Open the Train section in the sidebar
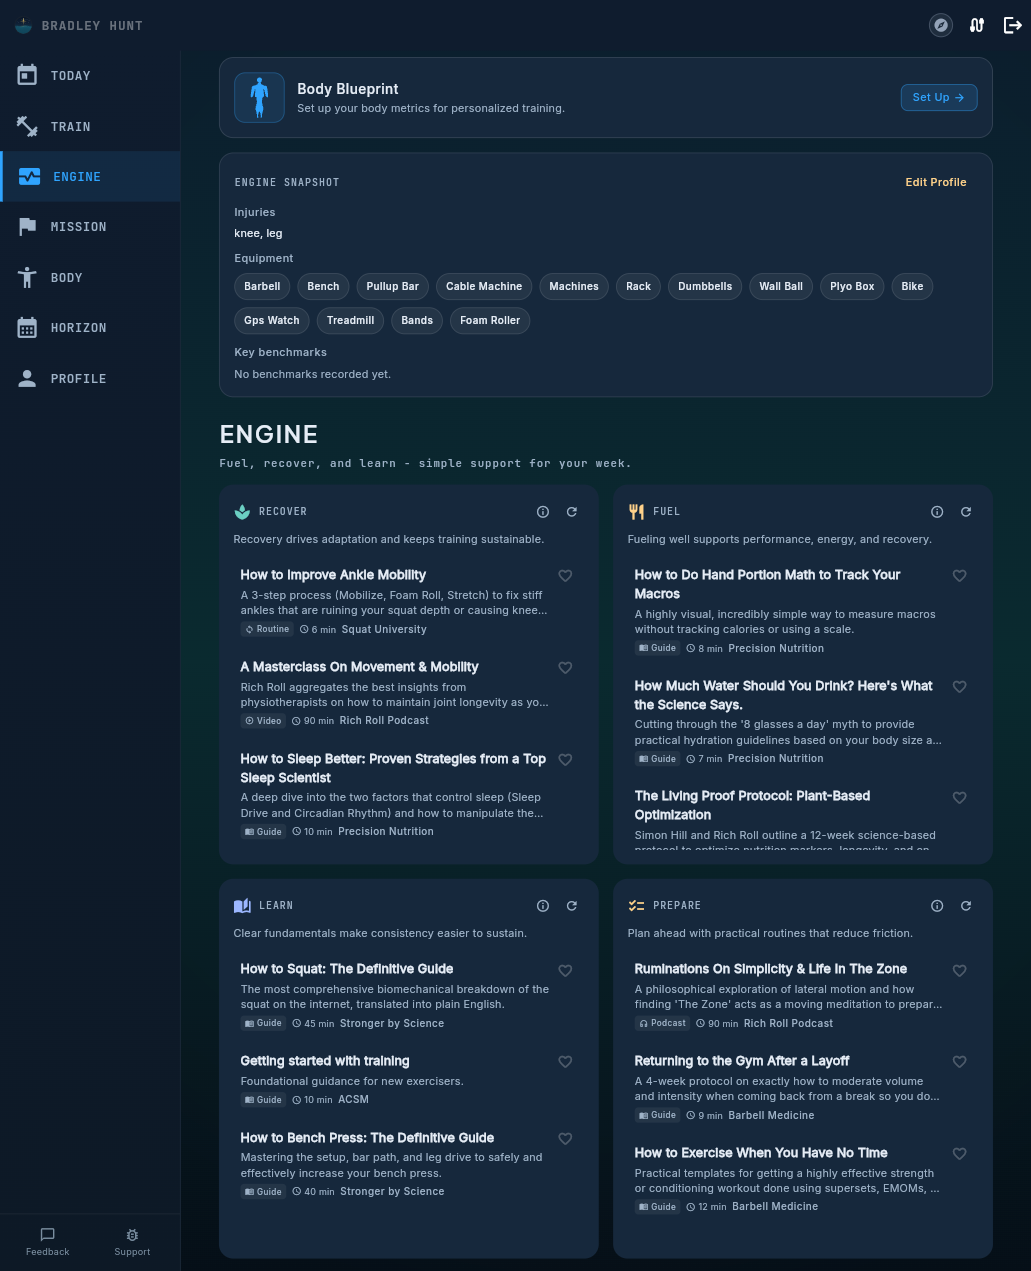 [x=70, y=127]
